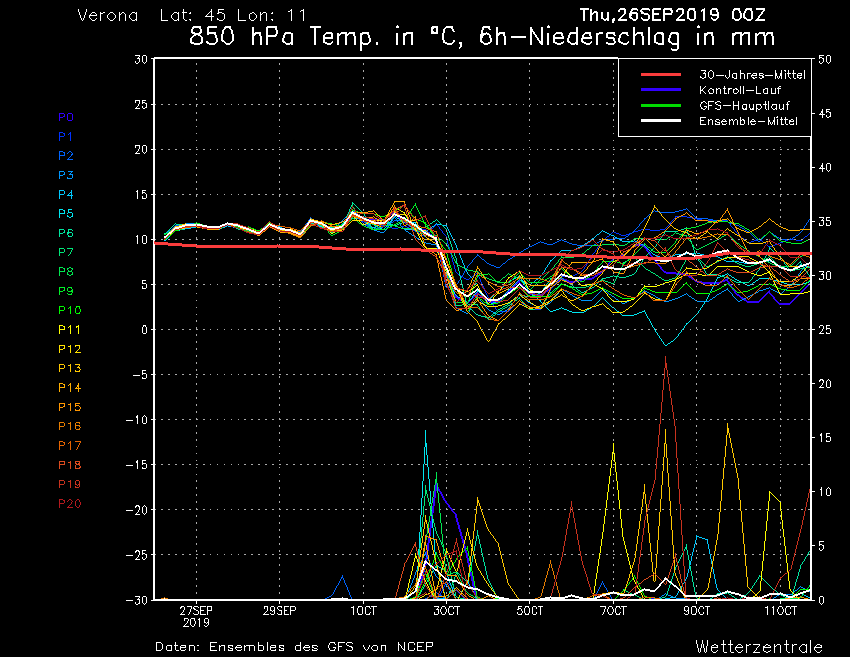Click the -30 temperature axis tick label
Screen dimensions: 850x657
pyautogui.click(x=136, y=600)
